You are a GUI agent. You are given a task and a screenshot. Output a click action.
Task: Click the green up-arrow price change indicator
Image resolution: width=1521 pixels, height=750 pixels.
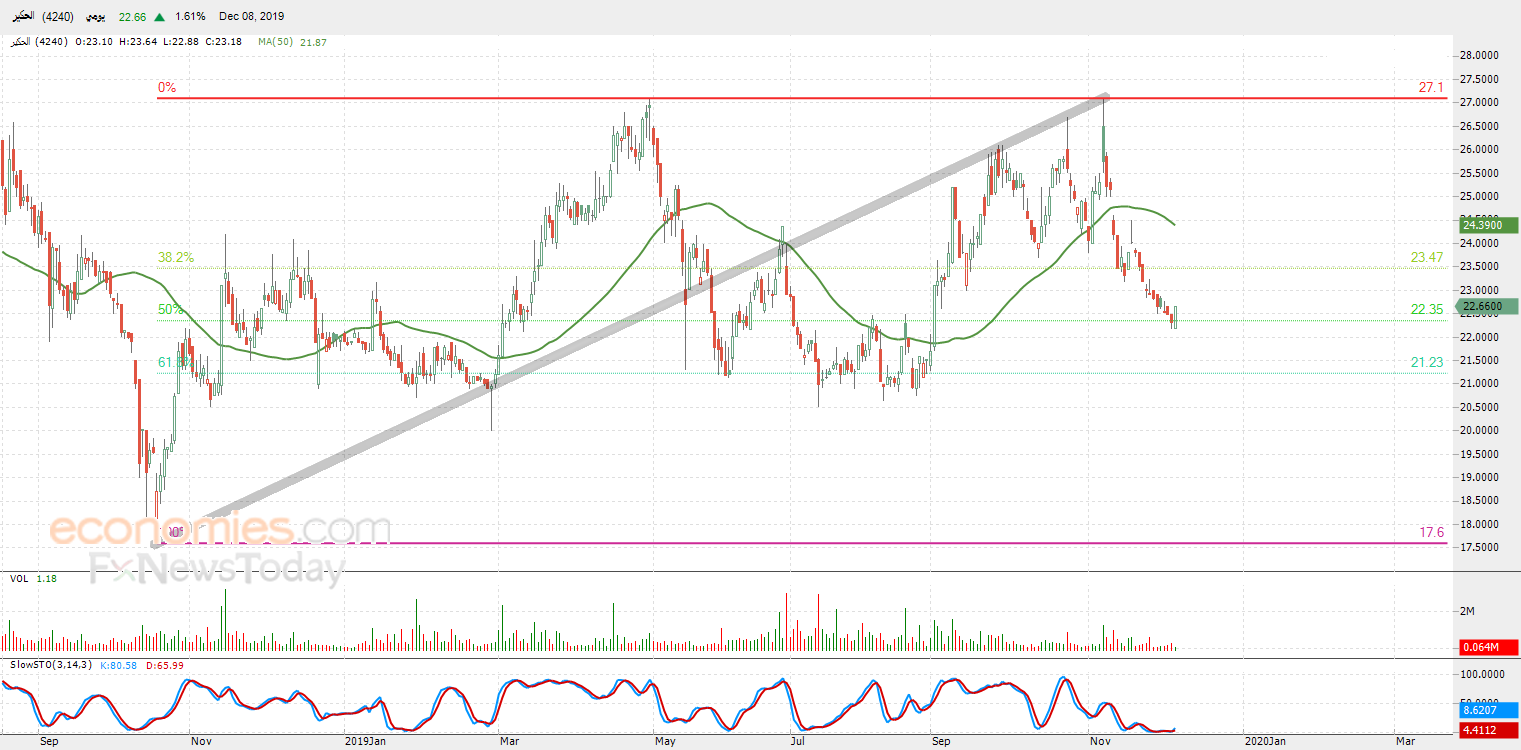[x=160, y=16]
